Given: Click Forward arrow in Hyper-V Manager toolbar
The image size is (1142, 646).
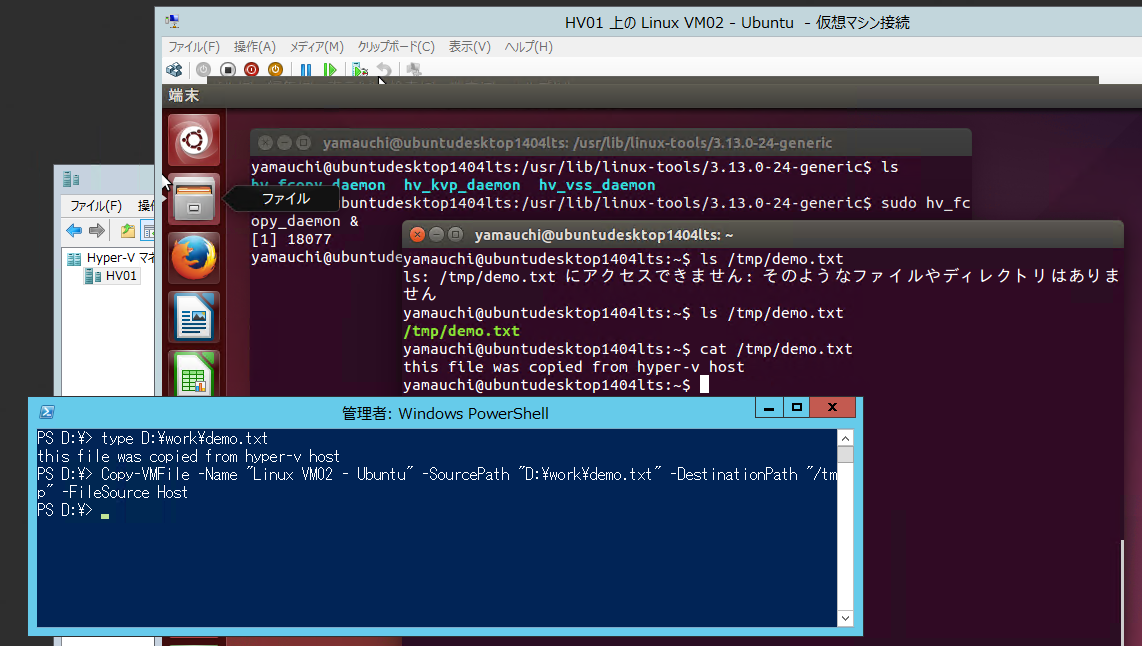Looking at the screenshot, I should [x=97, y=231].
